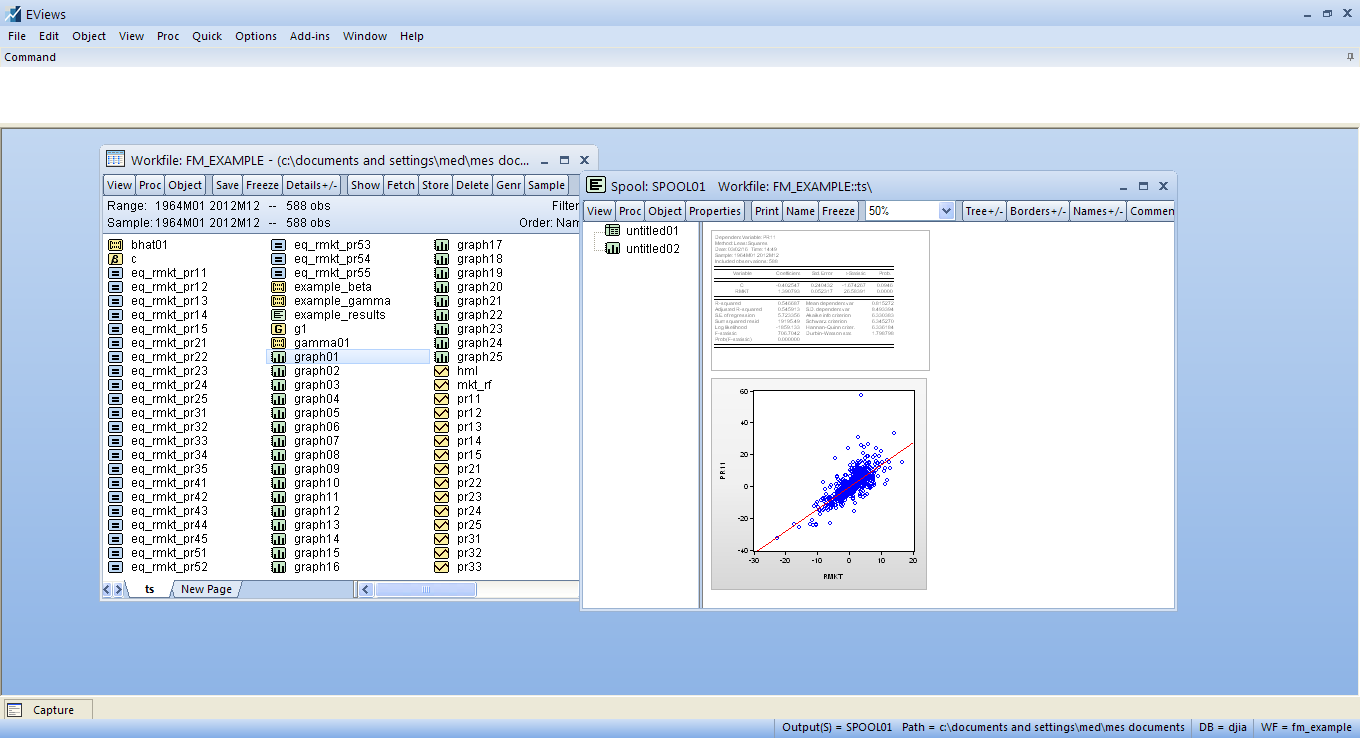Toggle Names+/- in Spool toolbar
This screenshot has width=1360, height=738.
tap(1098, 211)
